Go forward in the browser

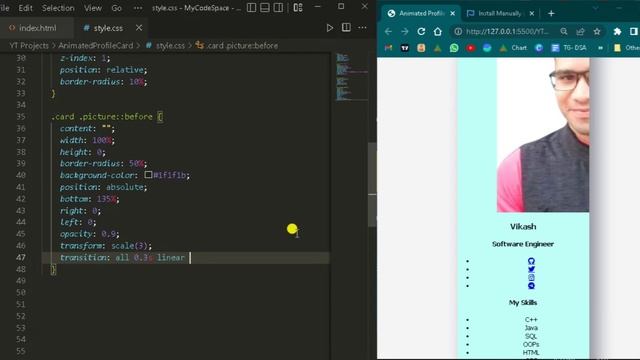click(x=404, y=31)
